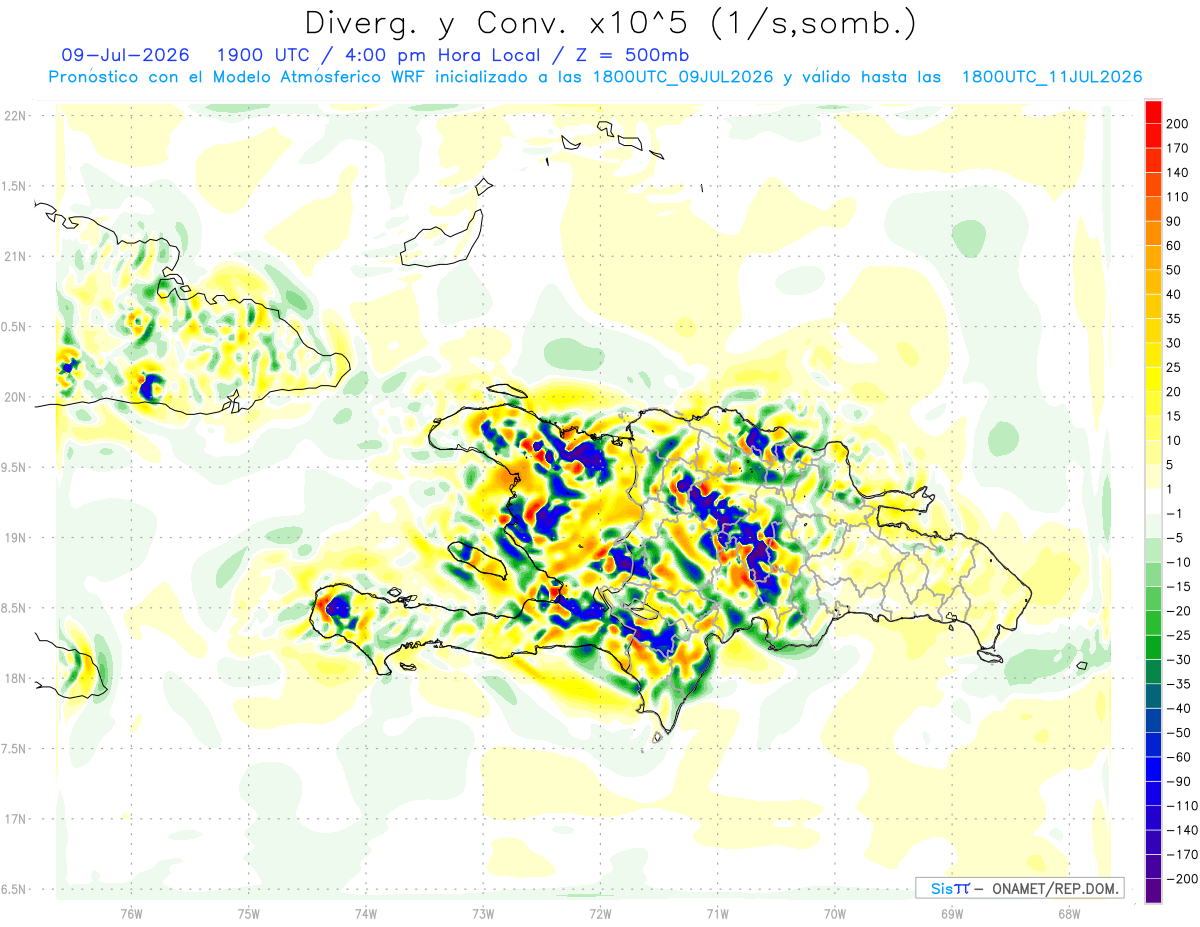Click the '-10' color bar value
This screenshot has width=1200, height=927.
click(1178, 562)
